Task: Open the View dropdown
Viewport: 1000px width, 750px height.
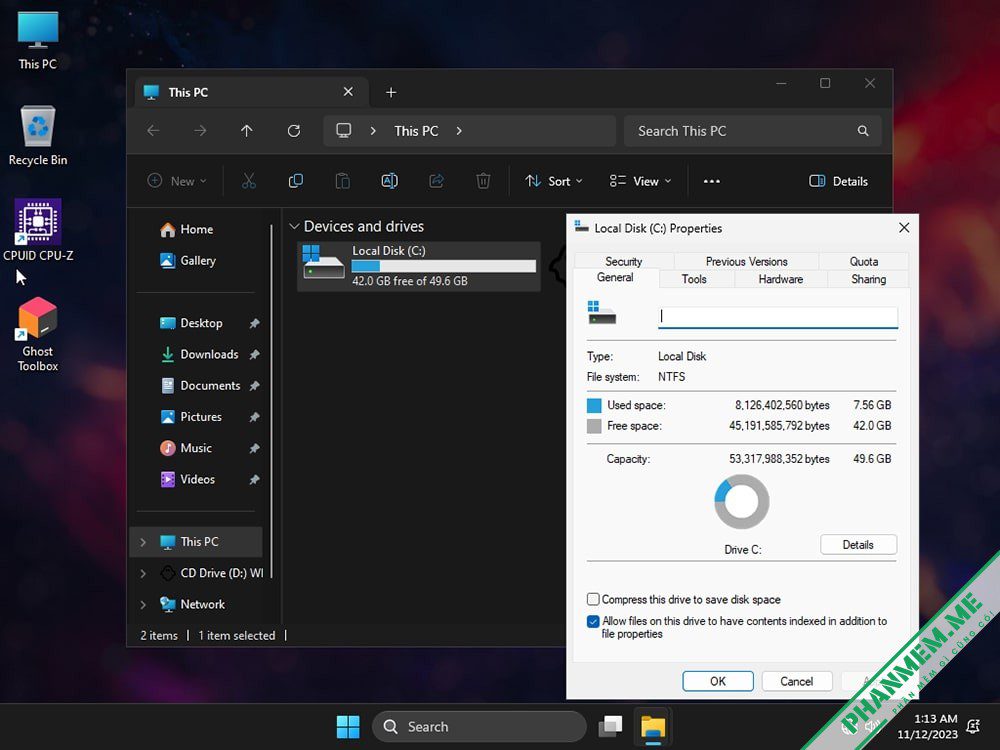Action: coord(640,181)
